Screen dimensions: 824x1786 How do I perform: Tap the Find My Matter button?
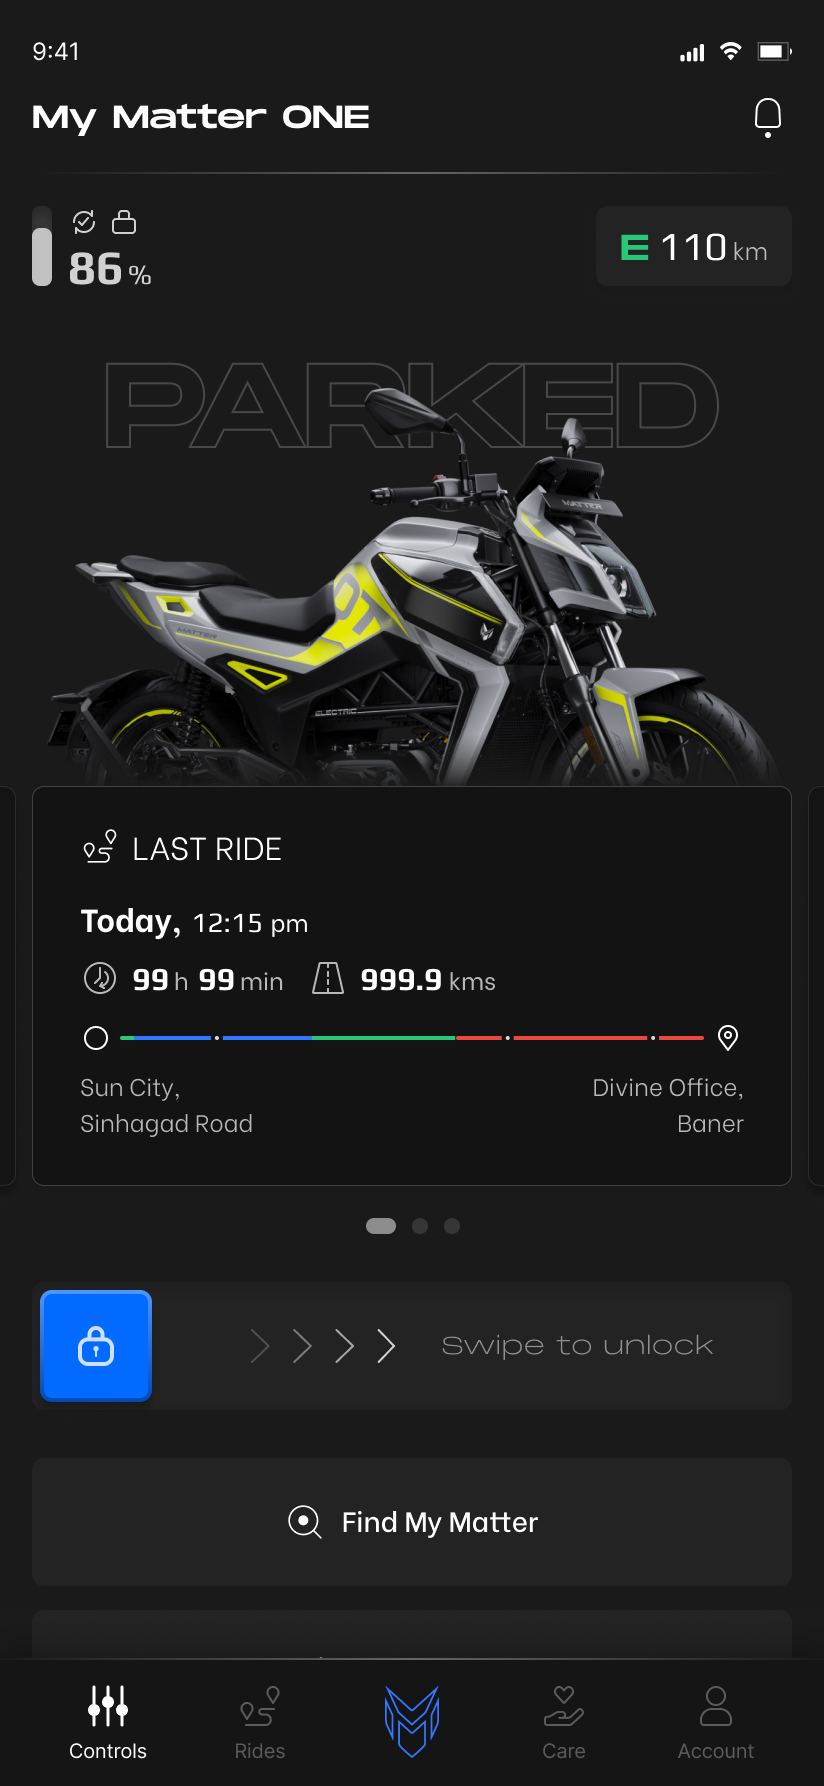(412, 1522)
